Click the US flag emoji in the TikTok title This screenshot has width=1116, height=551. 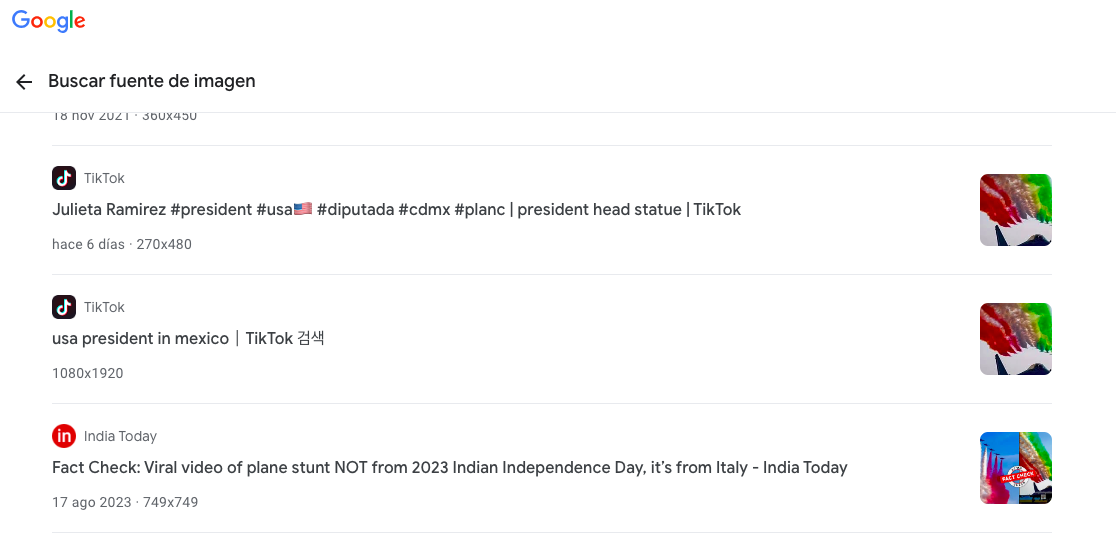coord(303,210)
